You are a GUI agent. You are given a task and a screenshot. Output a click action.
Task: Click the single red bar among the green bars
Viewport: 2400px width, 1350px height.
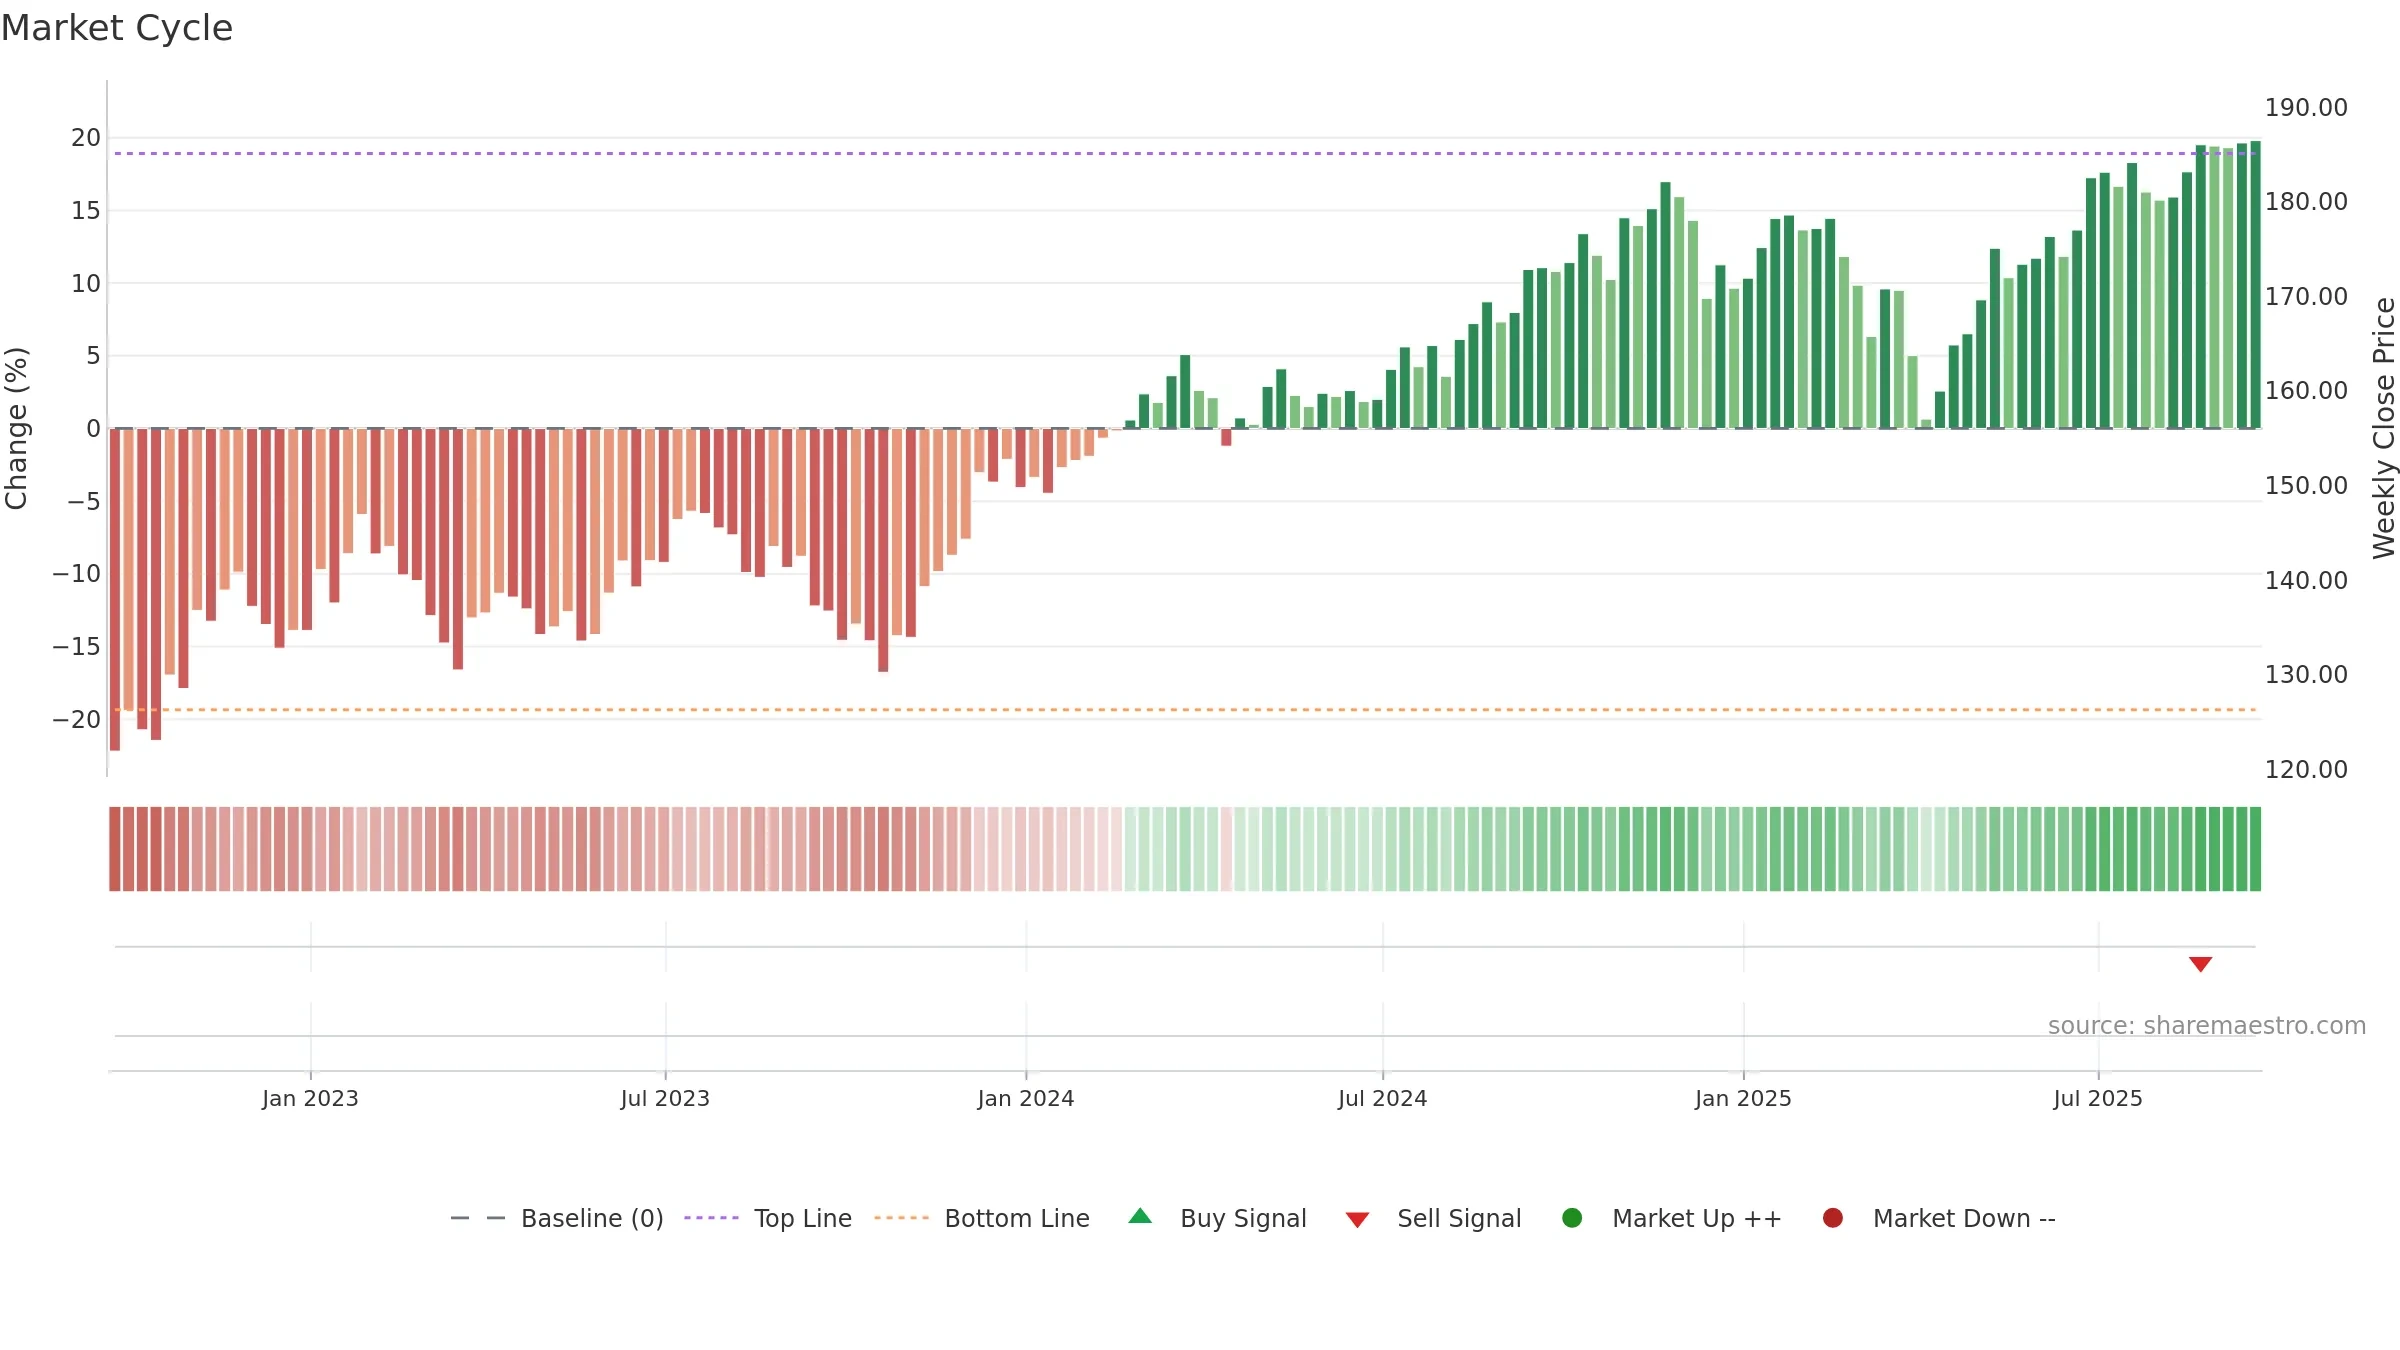click(1226, 437)
